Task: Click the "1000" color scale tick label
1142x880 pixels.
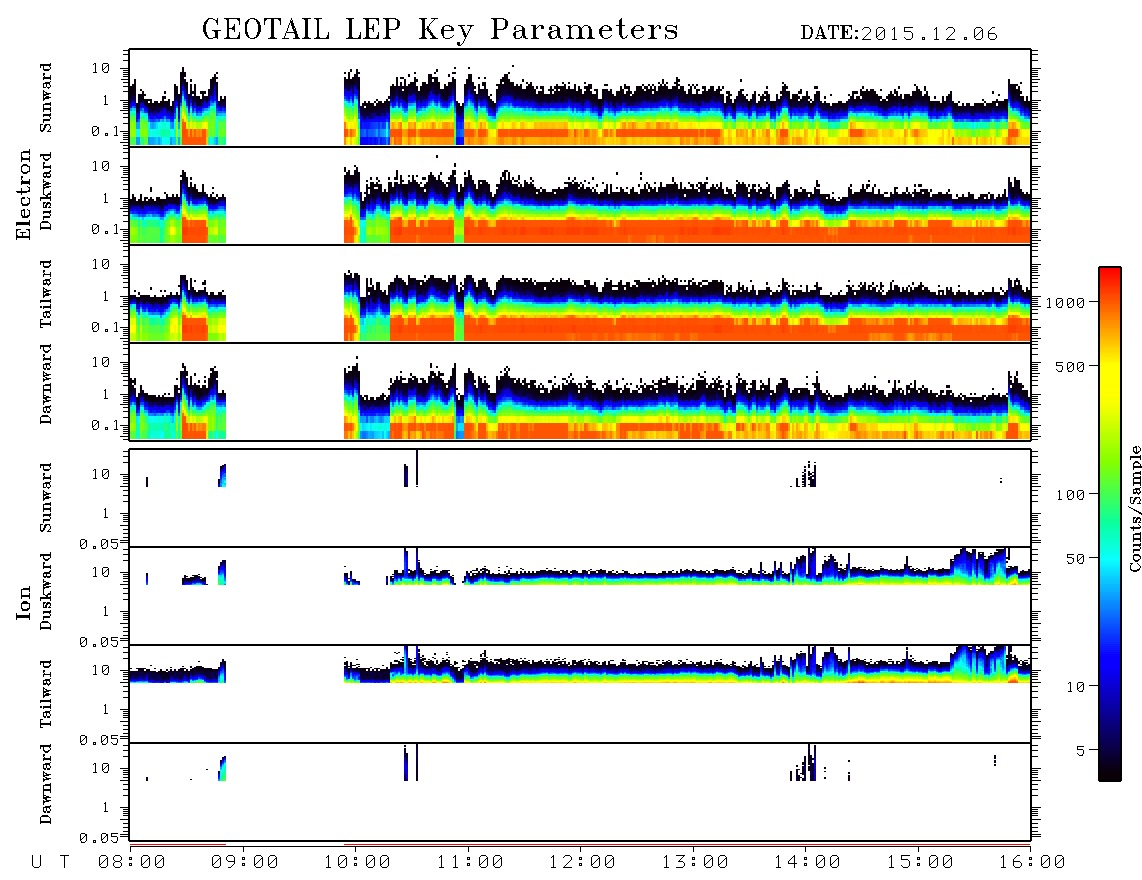Action: [1065, 303]
